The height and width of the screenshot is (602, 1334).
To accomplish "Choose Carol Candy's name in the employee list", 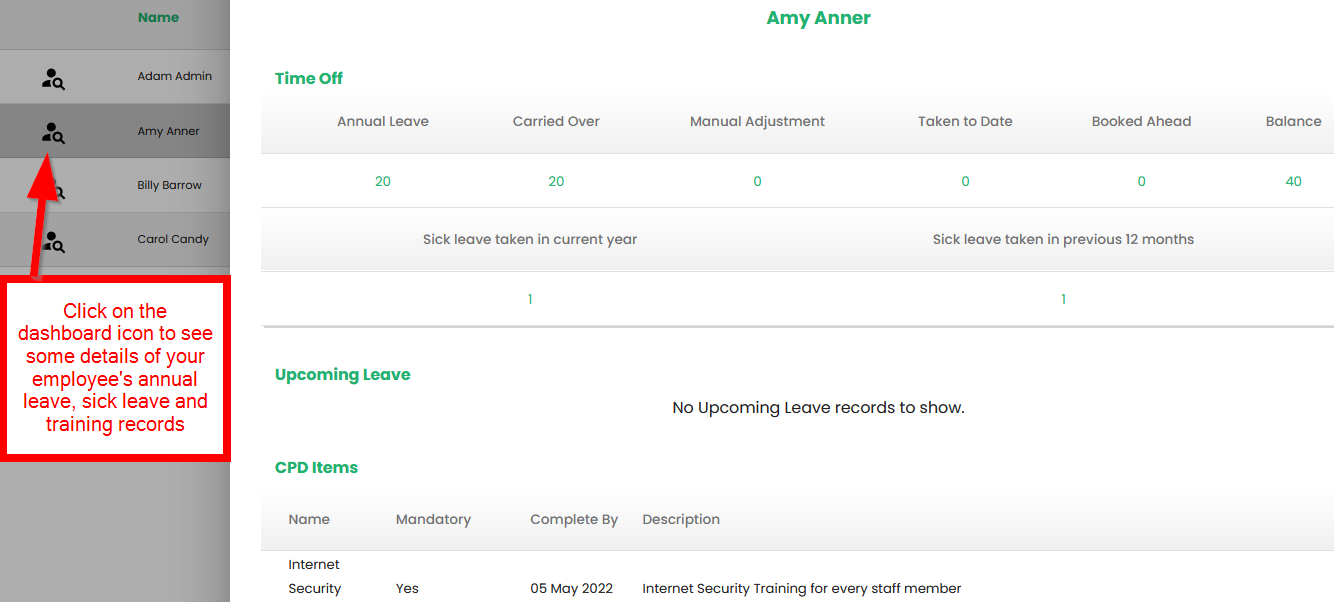I will click(173, 239).
